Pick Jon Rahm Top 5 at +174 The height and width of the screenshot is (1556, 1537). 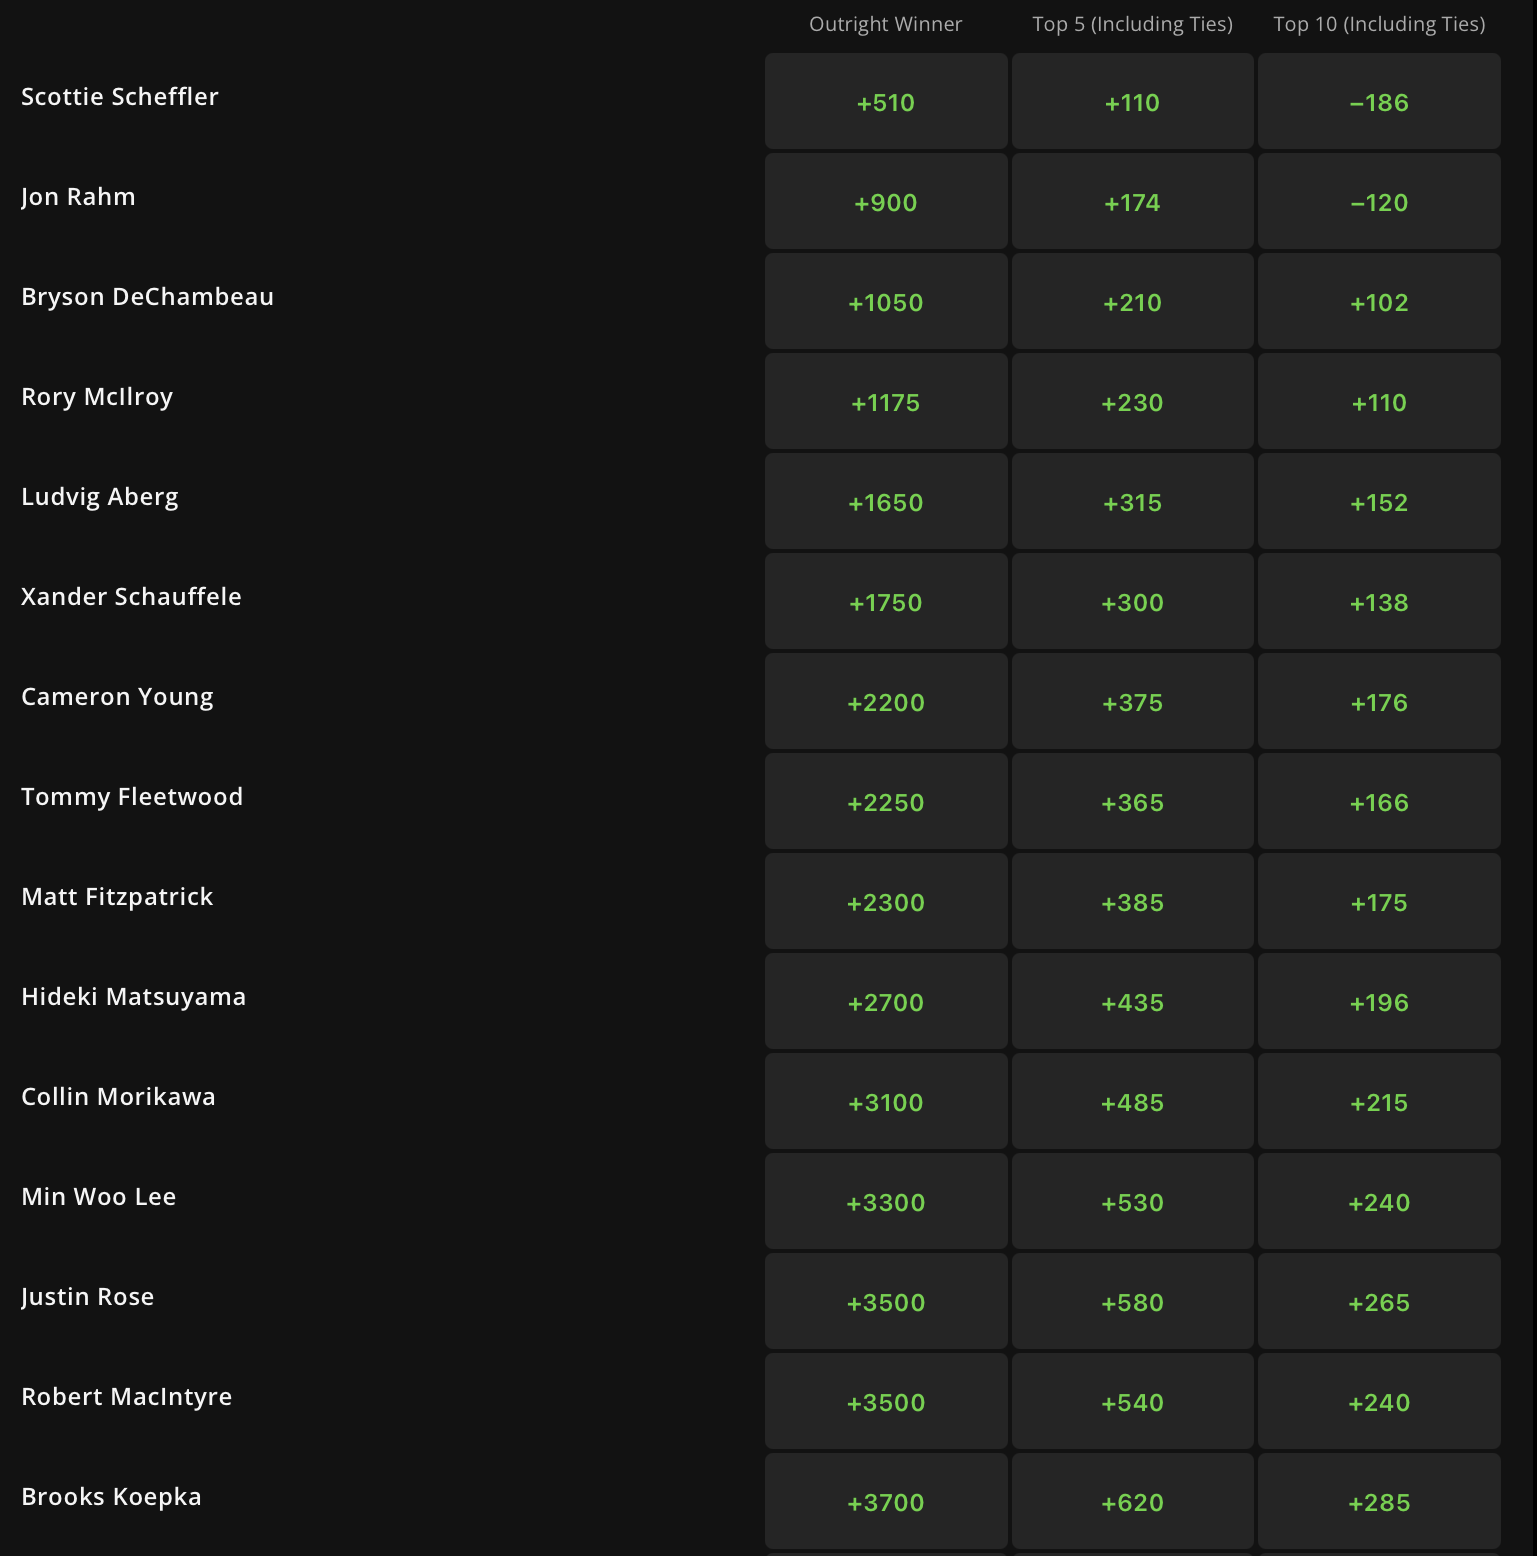coord(1132,202)
